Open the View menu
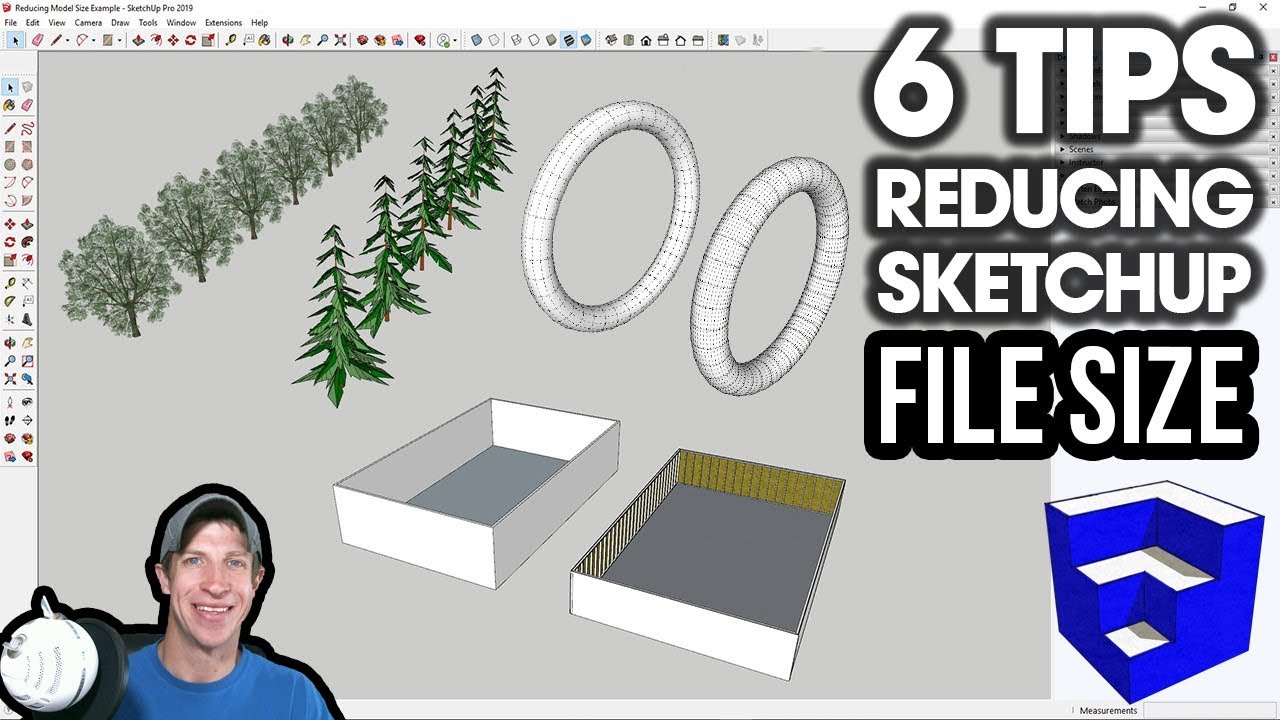1280x720 pixels. [57, 22]
